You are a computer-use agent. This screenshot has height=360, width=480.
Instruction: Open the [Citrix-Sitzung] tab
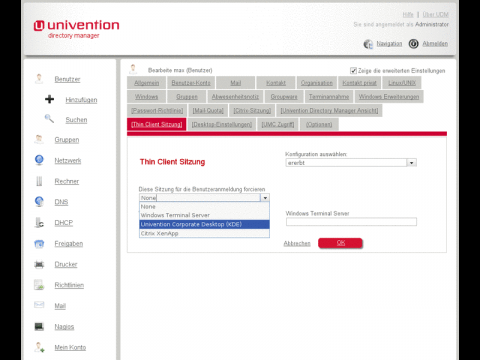click(x=252, y=110)
